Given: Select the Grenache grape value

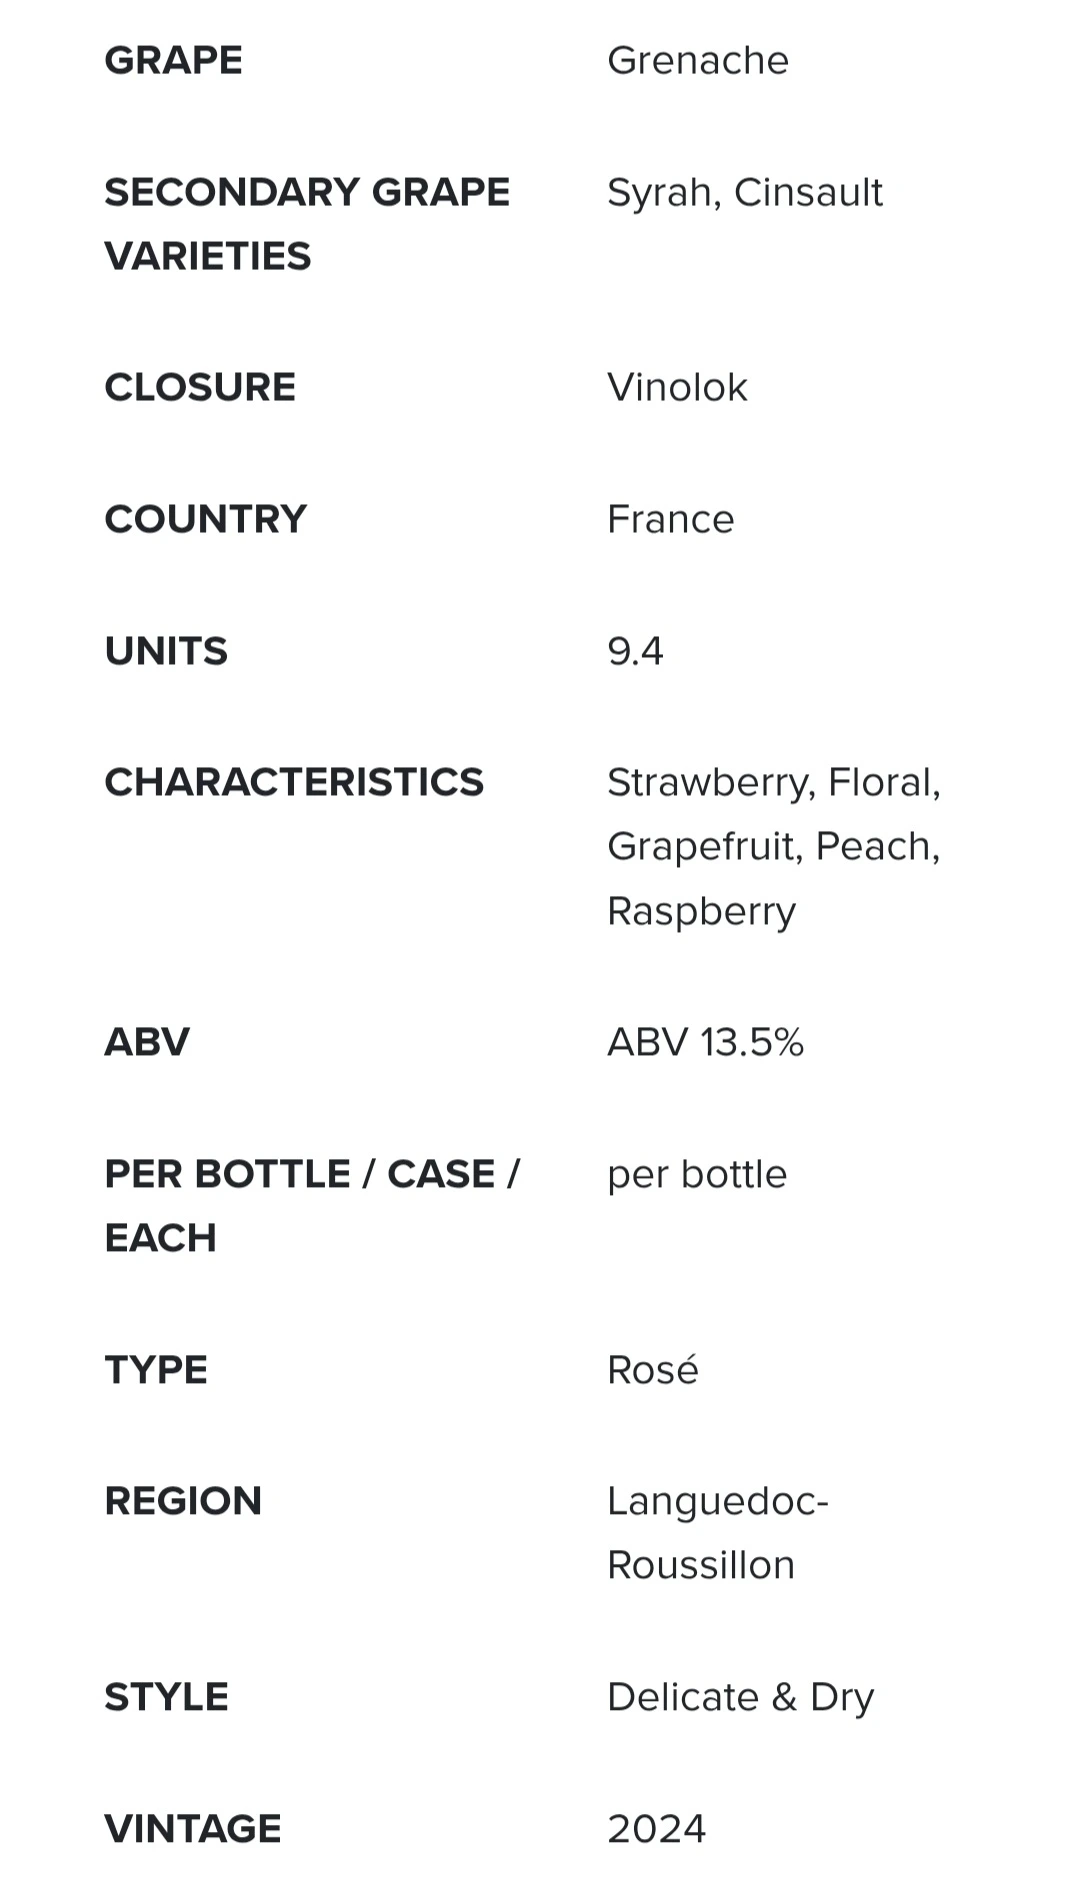Looking at the screenshot, I should click(x=698, y=61).
